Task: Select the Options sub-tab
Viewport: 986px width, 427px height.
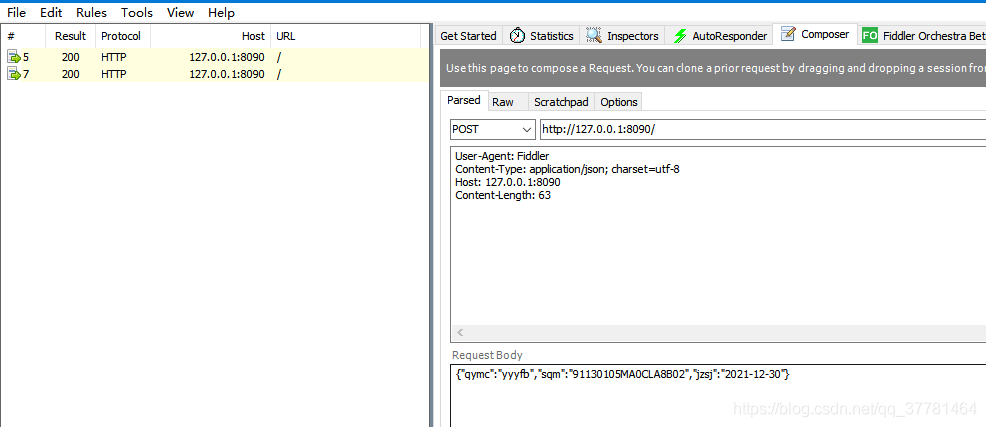Action: point(619,102)
